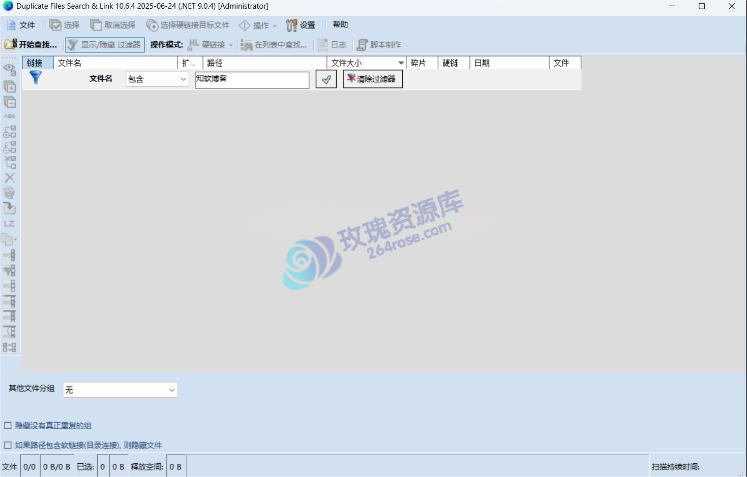Click the expand-all plus icon in sidebar
This screenshot has height=477, width=747.
click(x=10, y=86)
